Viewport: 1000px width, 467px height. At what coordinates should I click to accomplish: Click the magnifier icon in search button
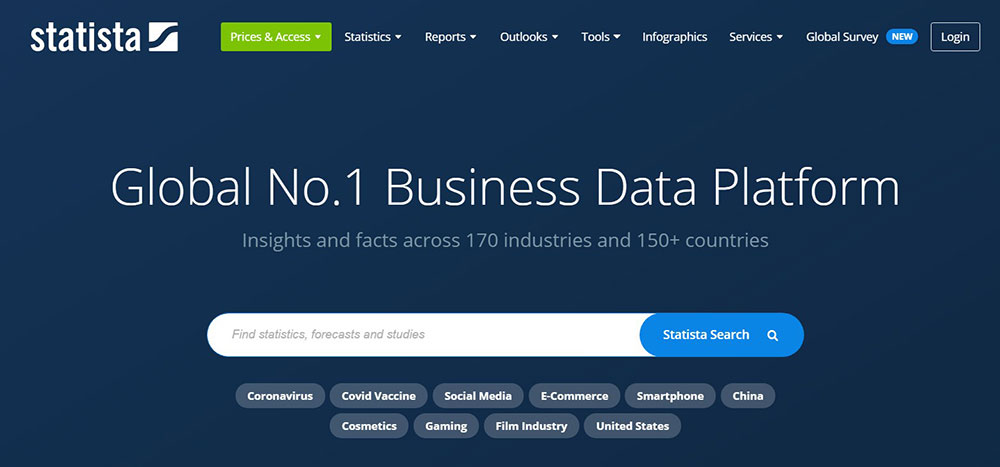772,335
